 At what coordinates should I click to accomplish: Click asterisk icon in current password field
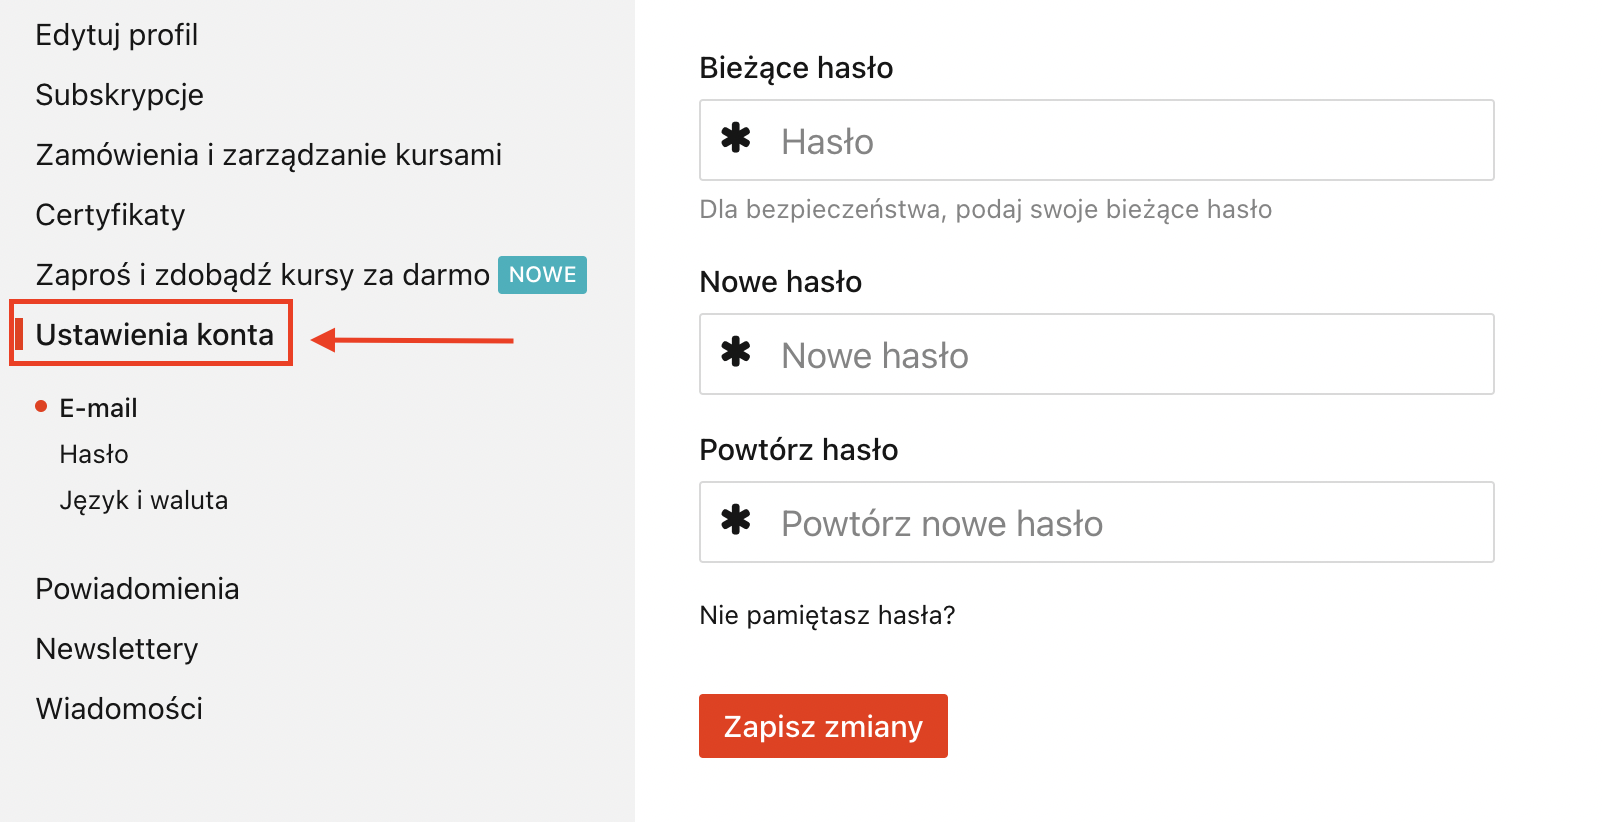[x=736, y=137]
